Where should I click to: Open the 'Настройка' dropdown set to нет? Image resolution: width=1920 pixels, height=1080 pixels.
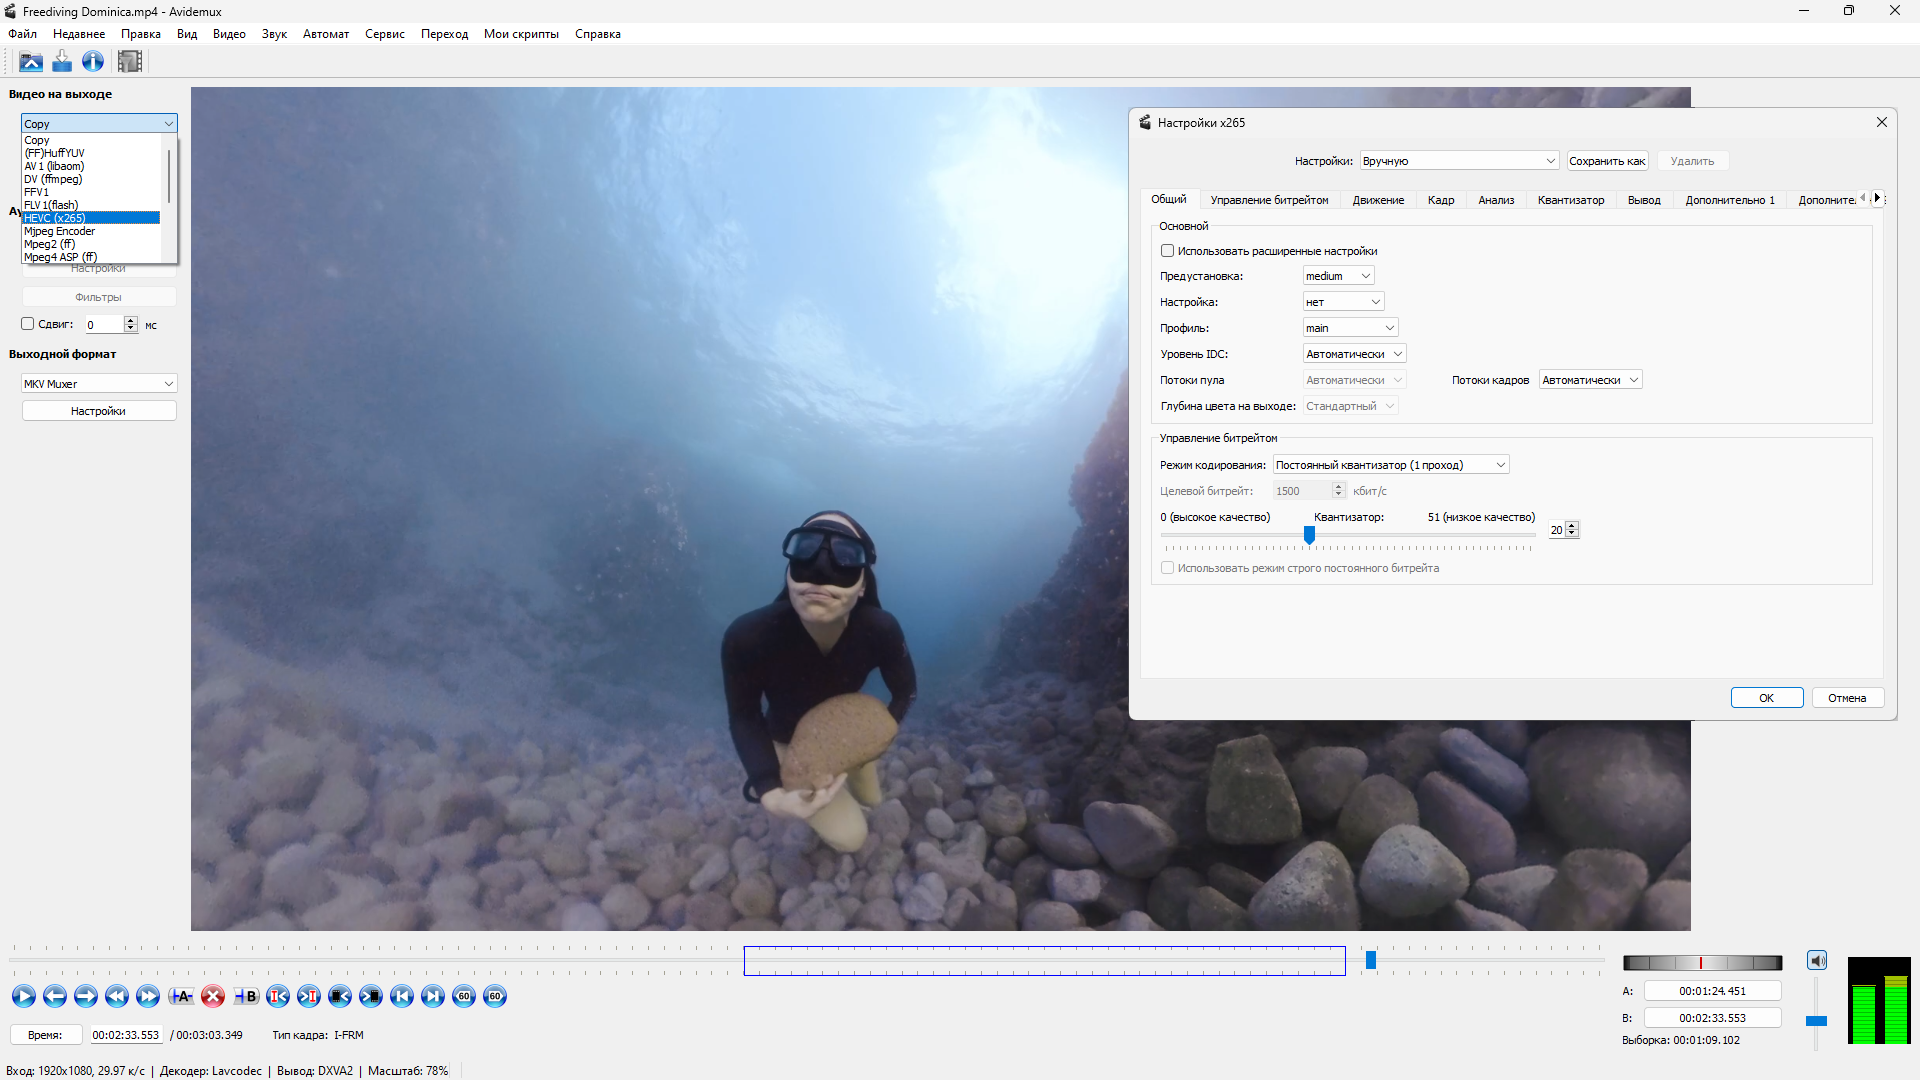coord(1343,302)
